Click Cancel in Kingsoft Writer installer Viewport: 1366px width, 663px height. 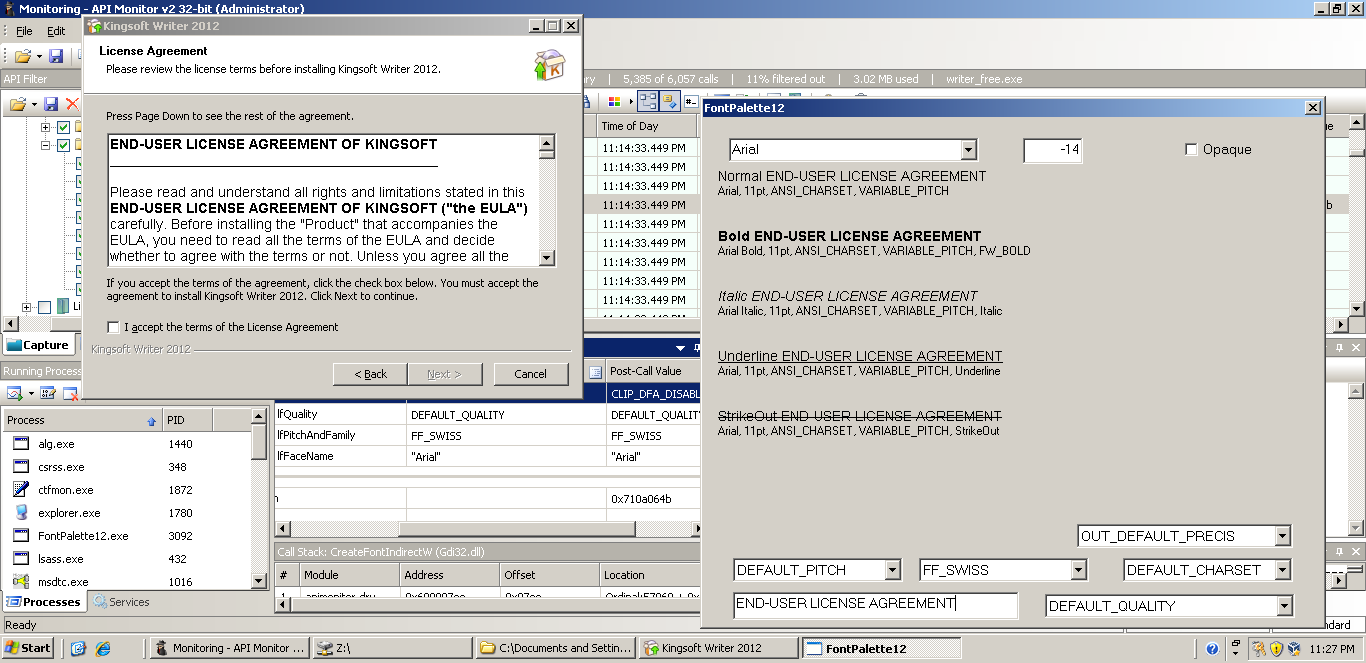531,374
